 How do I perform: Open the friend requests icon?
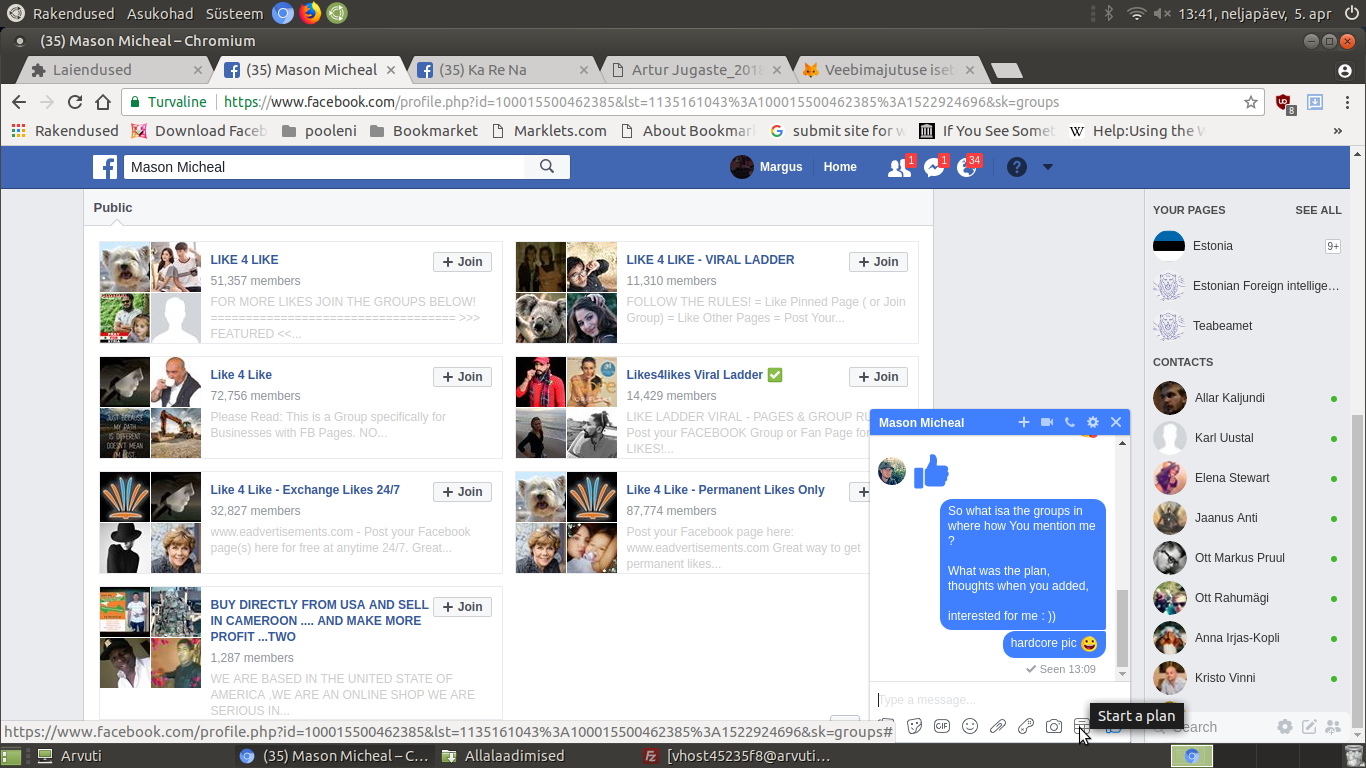tap(899, 168)
